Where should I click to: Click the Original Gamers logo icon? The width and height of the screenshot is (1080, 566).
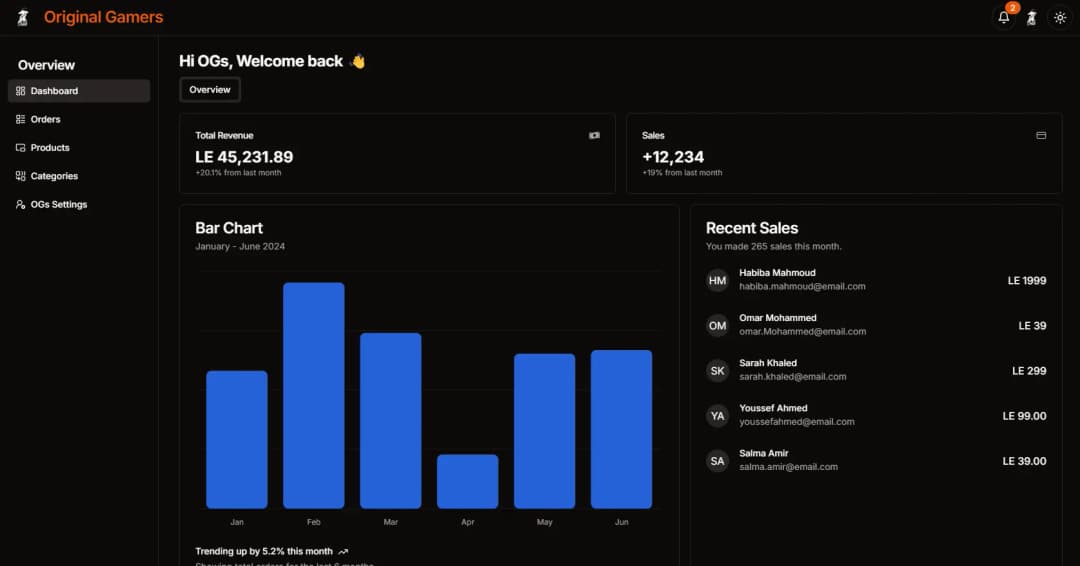pyautogui.click(x=23, y=17)
